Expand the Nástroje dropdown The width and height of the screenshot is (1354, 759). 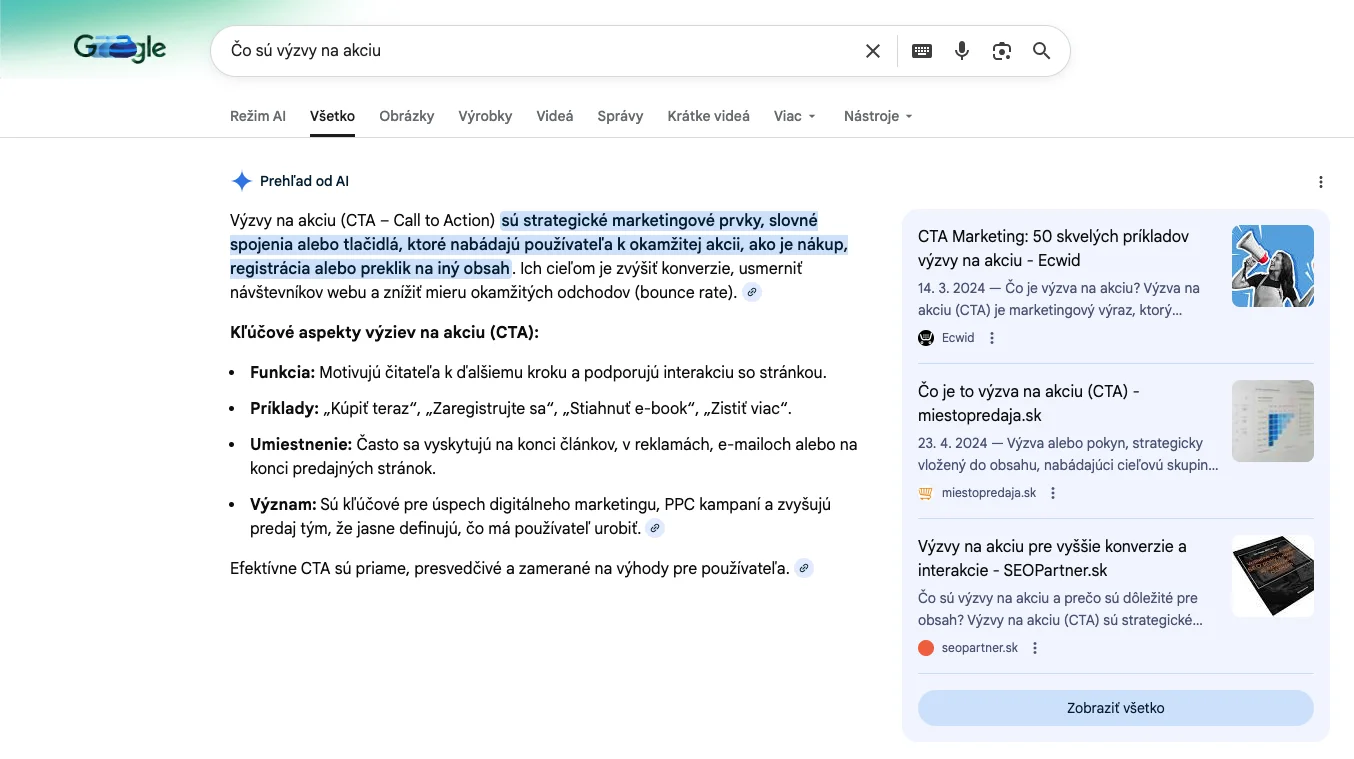coord(878,116)
